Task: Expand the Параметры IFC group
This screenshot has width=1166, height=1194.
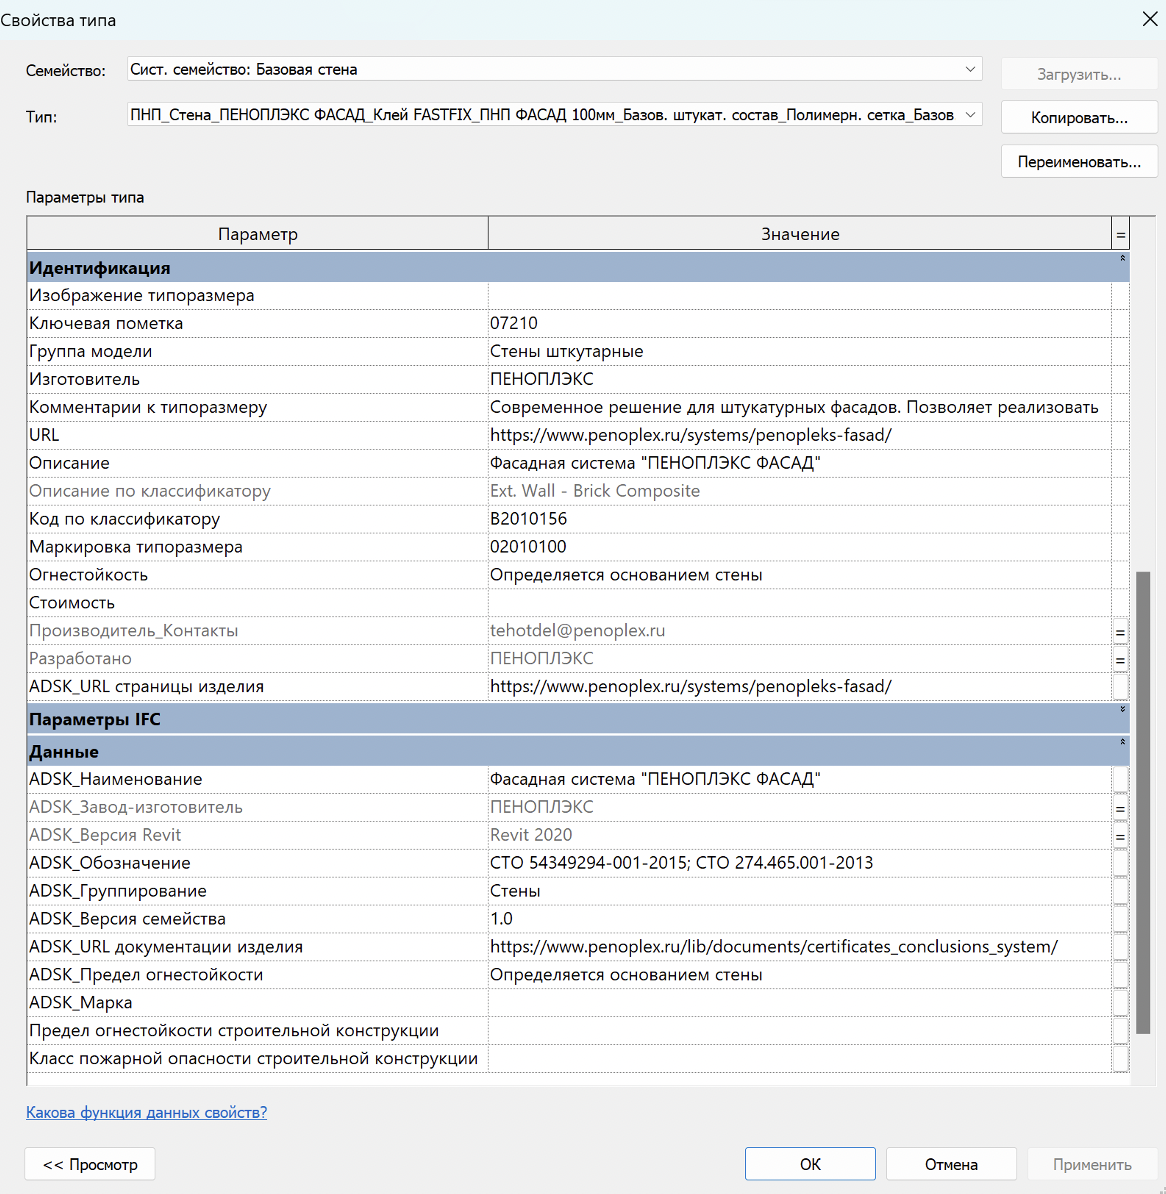Action: pos(1122,710)
